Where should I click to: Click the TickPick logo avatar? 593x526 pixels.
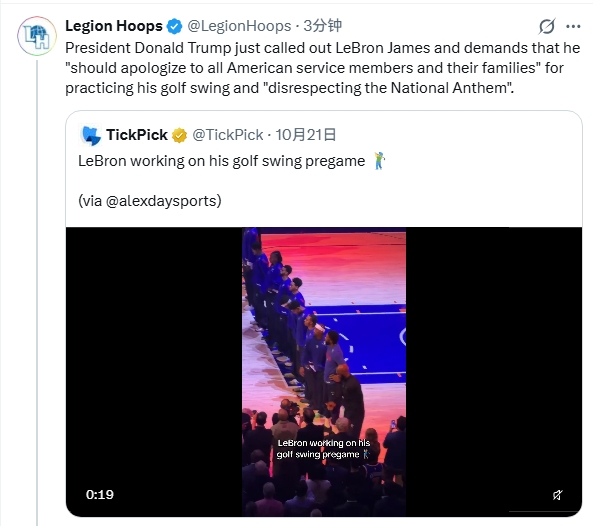[91, 135]
